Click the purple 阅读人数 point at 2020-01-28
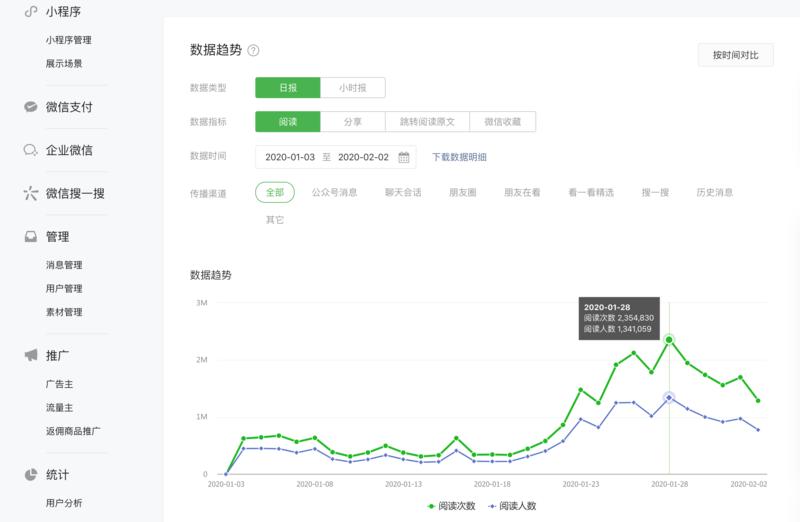The width and height of the screenshot is (800, 522). pyautogui.click(x=669, y=397)
